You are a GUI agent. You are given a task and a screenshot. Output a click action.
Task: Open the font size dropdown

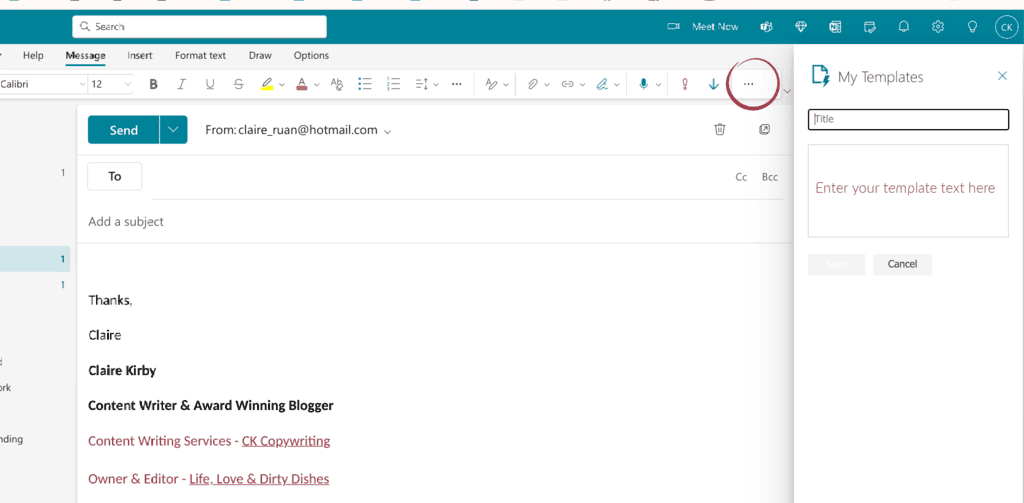111,84
